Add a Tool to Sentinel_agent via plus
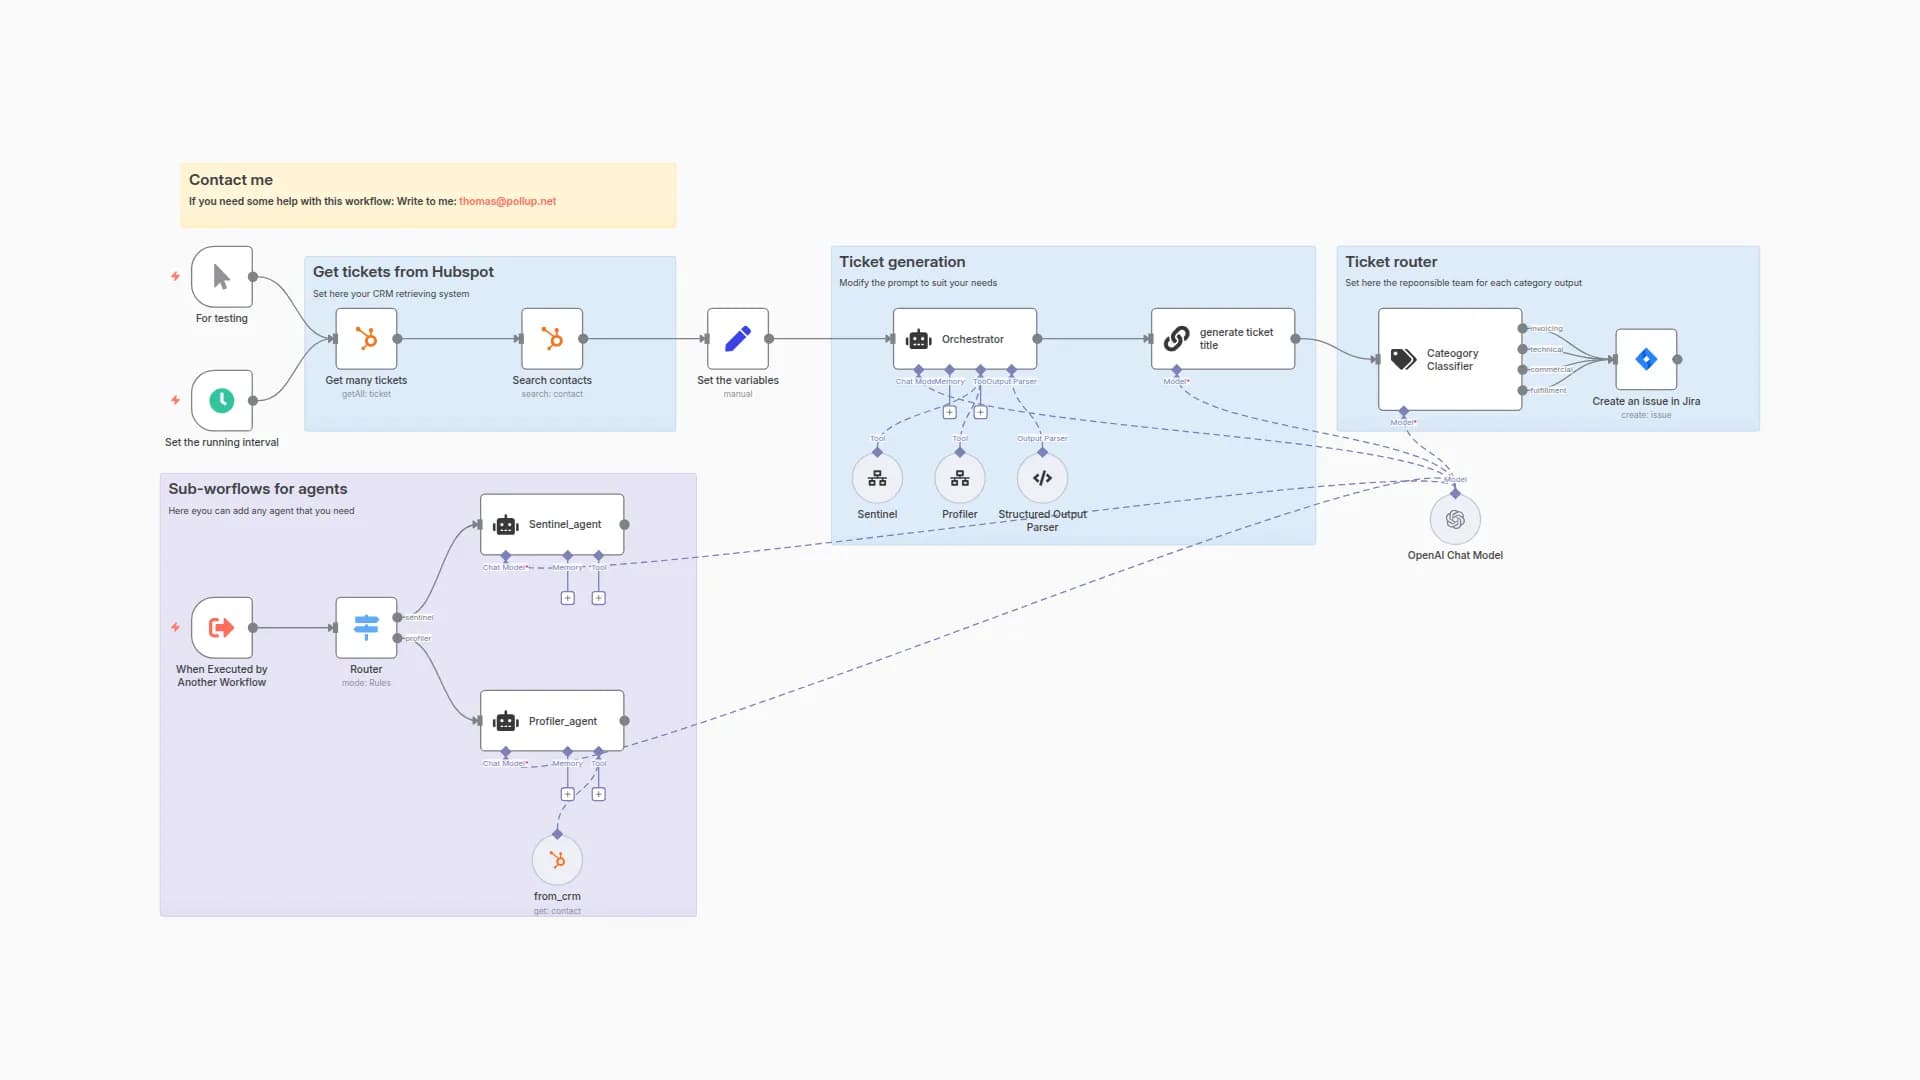Image resolution: width=1920 pixels, height=1080 pixels. [x=598, y=598]
